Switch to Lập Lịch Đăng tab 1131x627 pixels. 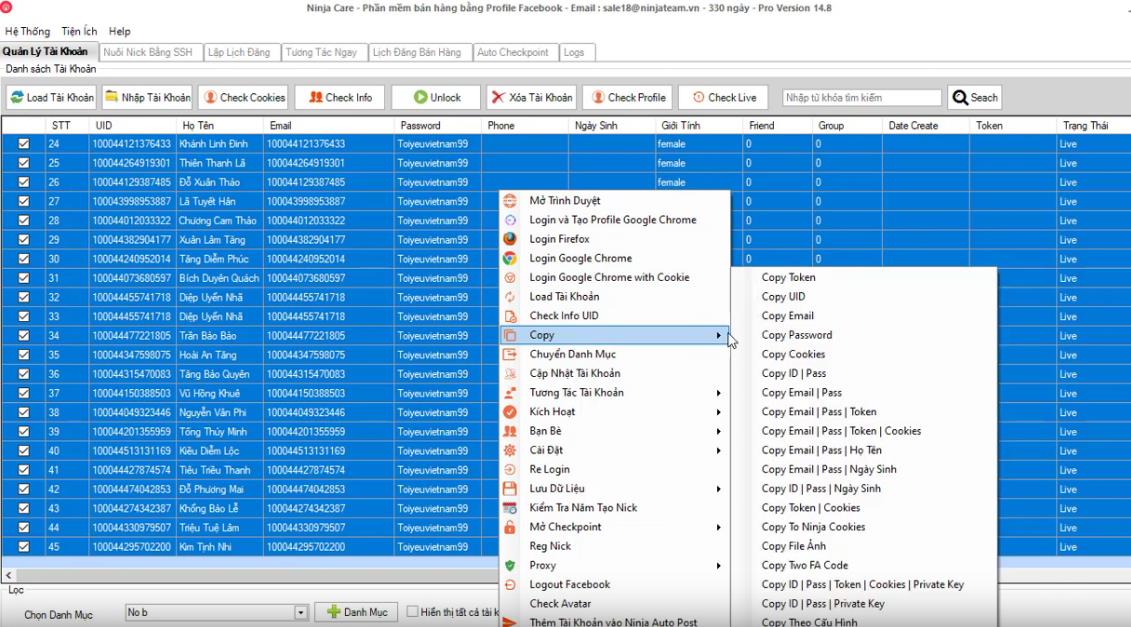pyautogui.click(x=239, y=53)
